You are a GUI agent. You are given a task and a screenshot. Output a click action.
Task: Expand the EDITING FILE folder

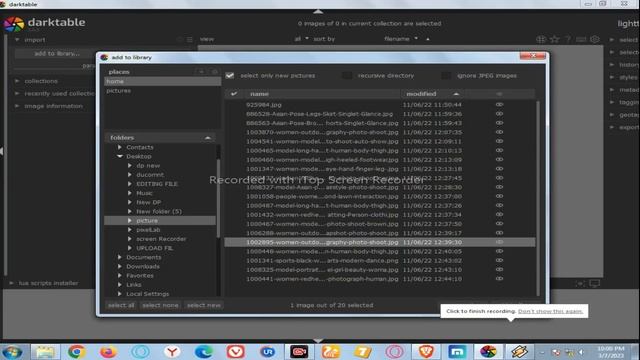(129, 184)
